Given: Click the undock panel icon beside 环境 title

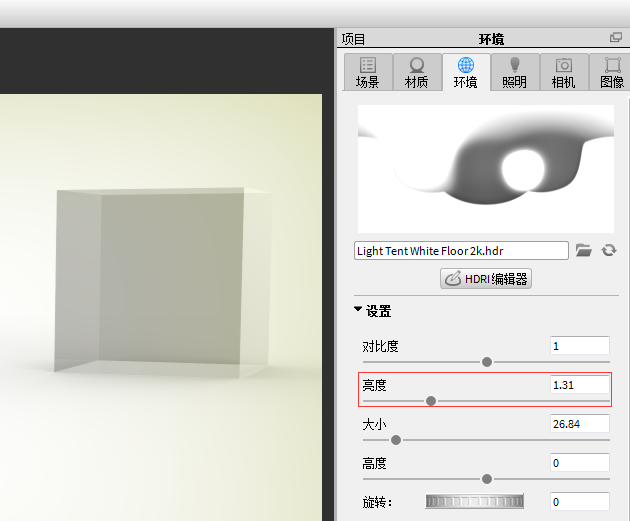Looking at the screenshot, I should [616, 37].
